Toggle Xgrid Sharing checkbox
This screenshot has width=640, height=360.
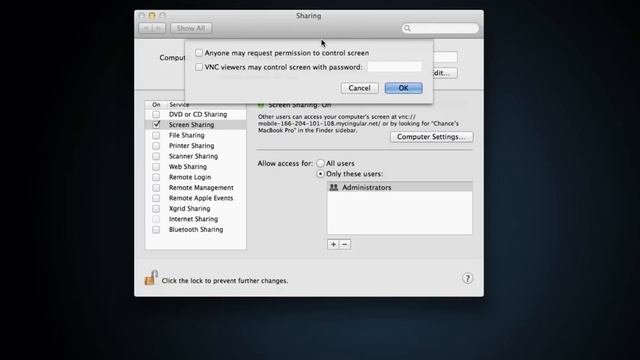point(156,209)
